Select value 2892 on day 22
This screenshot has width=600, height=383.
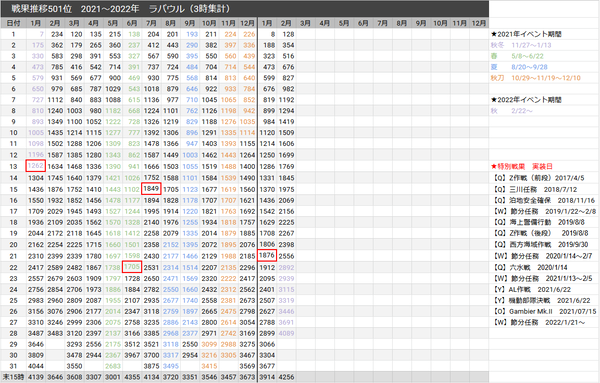pos(286,267)
